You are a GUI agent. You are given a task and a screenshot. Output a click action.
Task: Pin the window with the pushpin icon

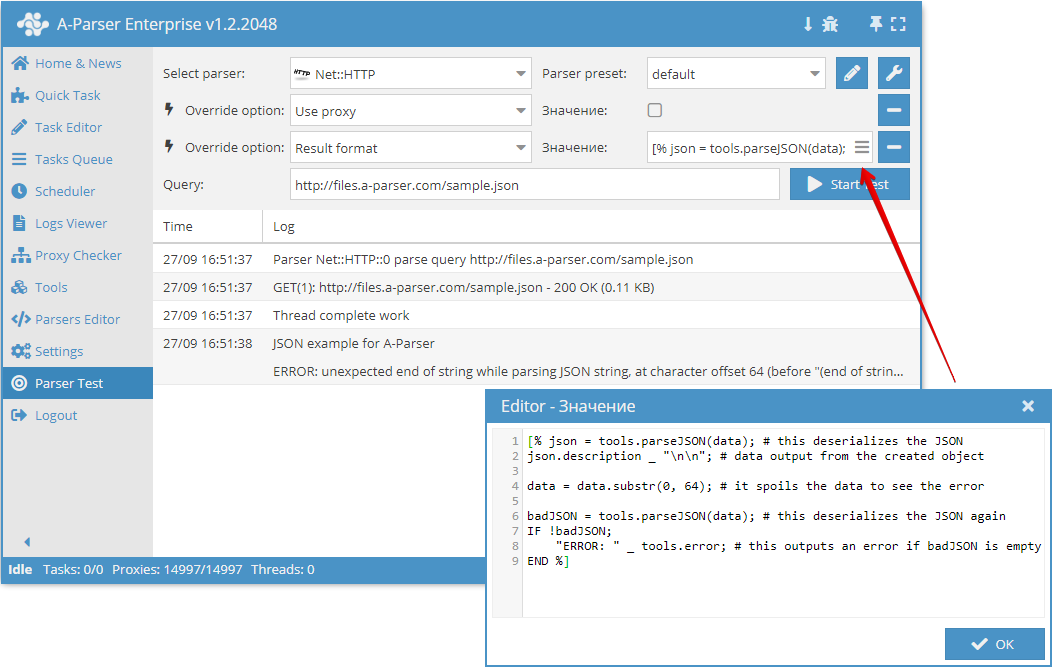click(876, 24)
